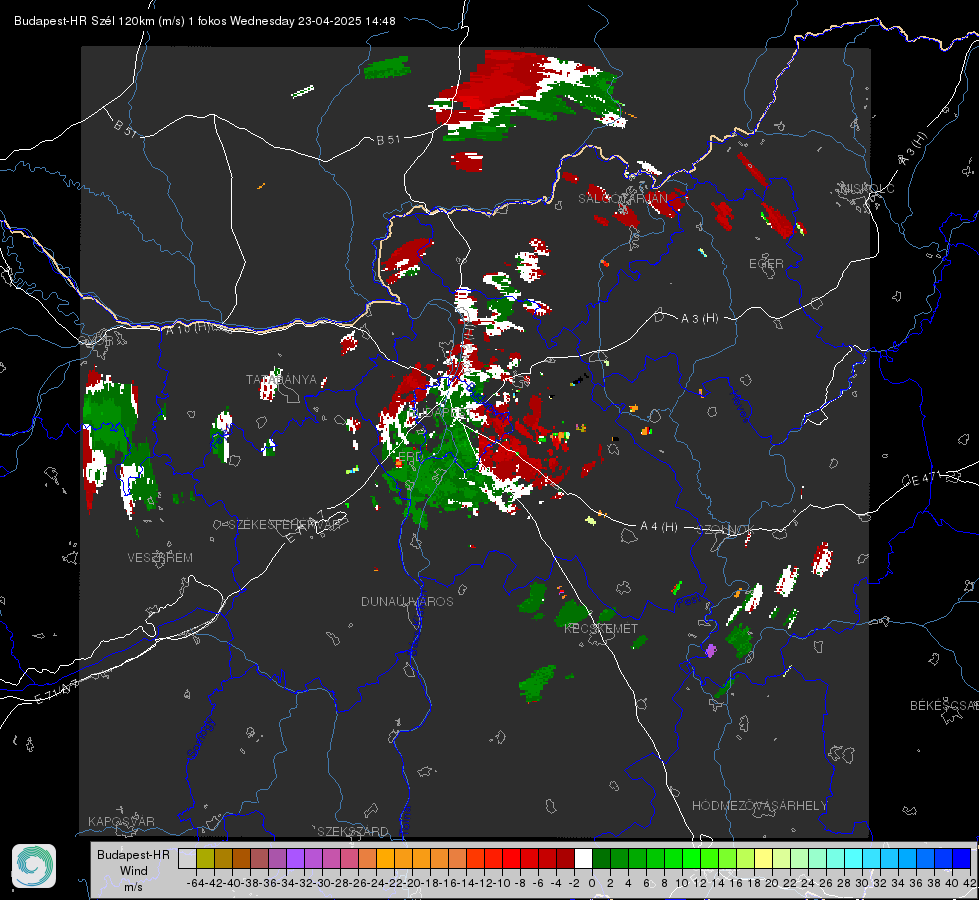Click the DUNAÚJVÁROS city label
Viewport: 979px width, 900px height.
point(407,601)
